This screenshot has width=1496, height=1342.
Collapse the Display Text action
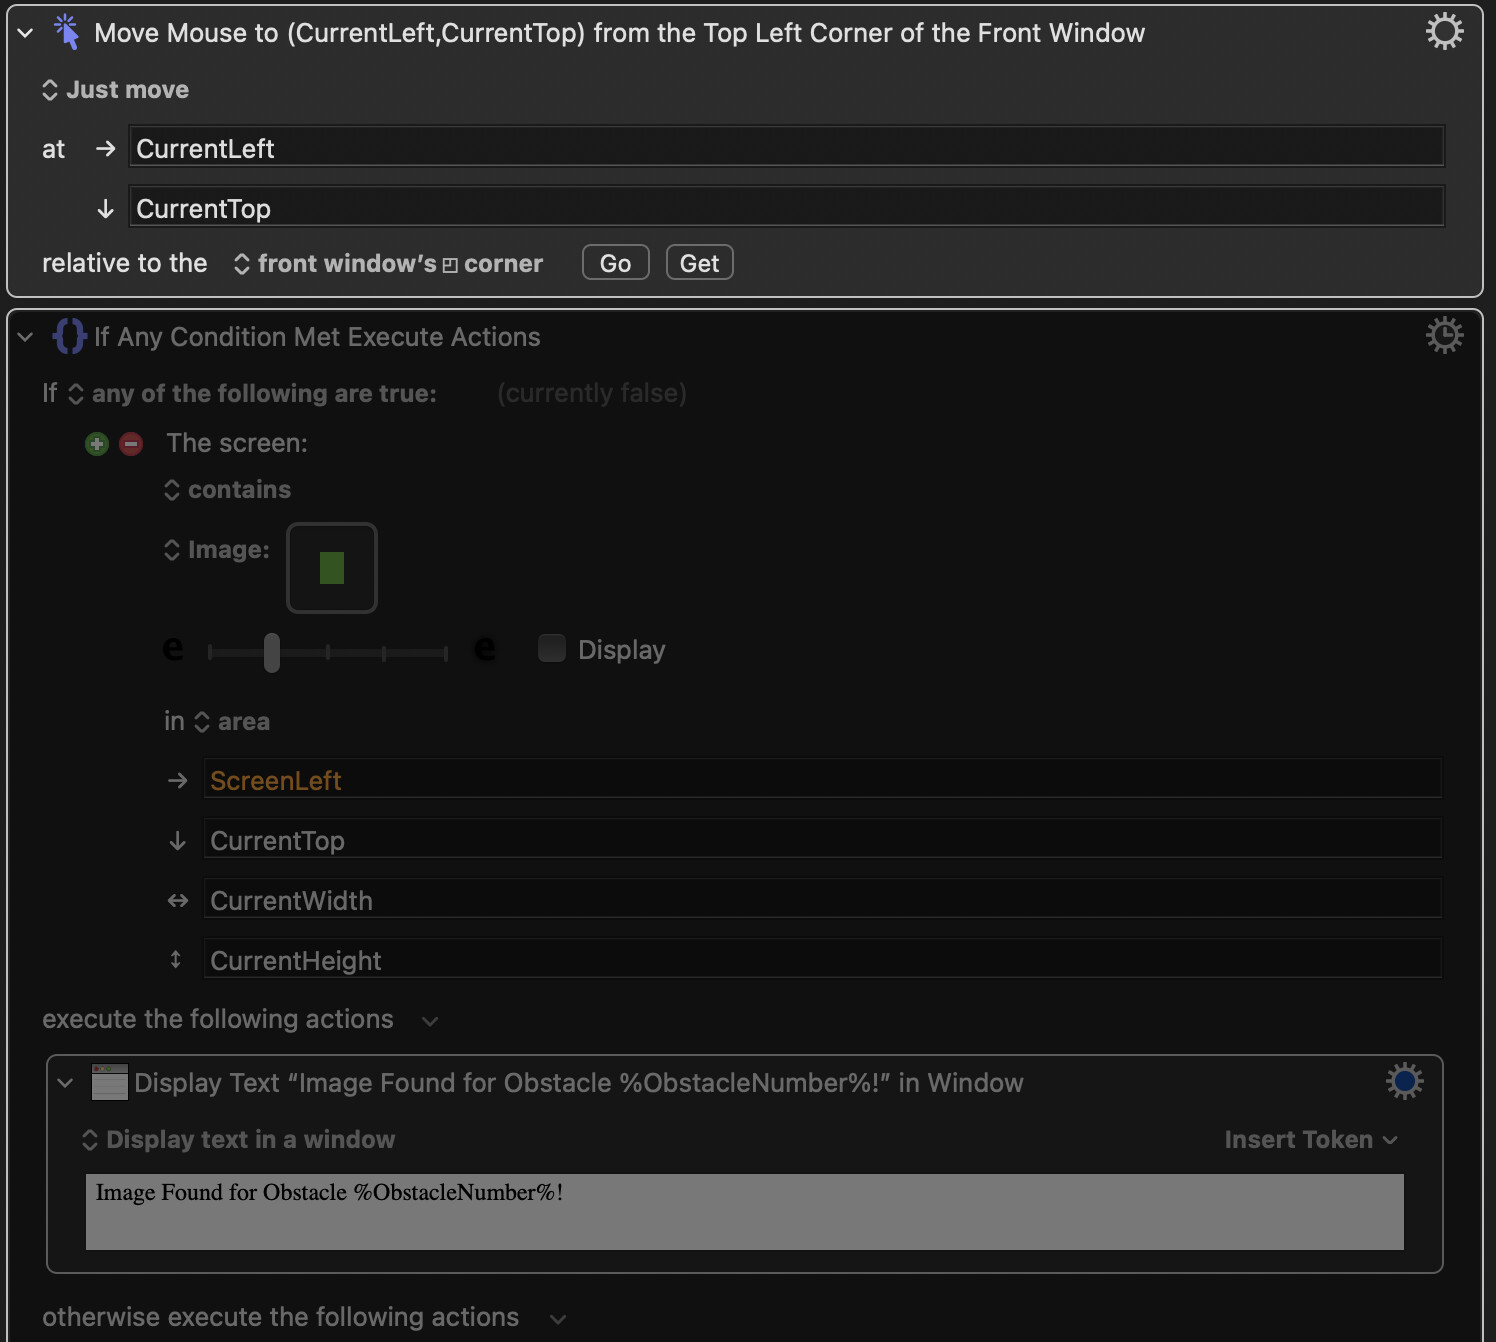pos(65,1083)
